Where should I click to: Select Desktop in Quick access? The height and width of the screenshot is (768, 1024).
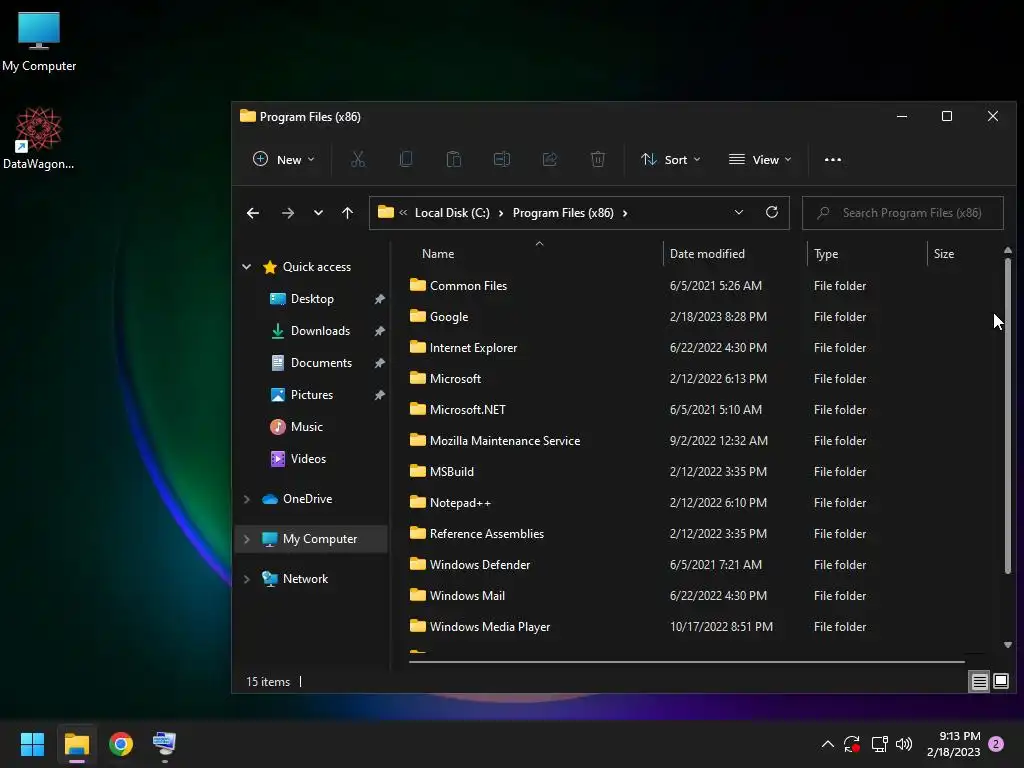[x=312, y=299]
